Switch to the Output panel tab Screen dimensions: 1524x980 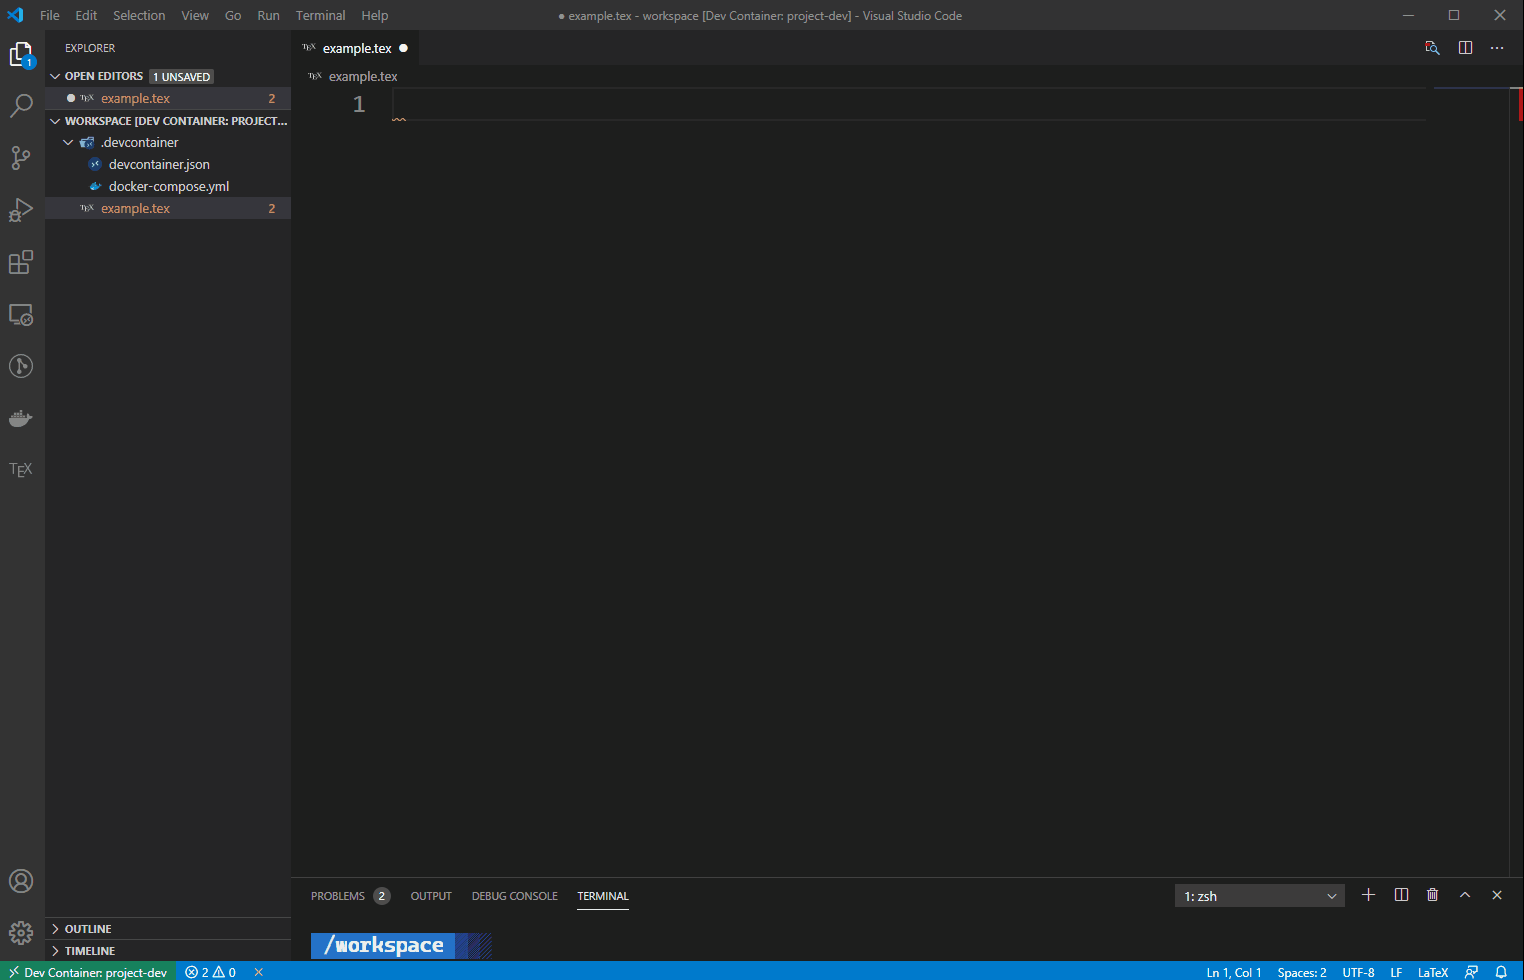click(431, 896)
